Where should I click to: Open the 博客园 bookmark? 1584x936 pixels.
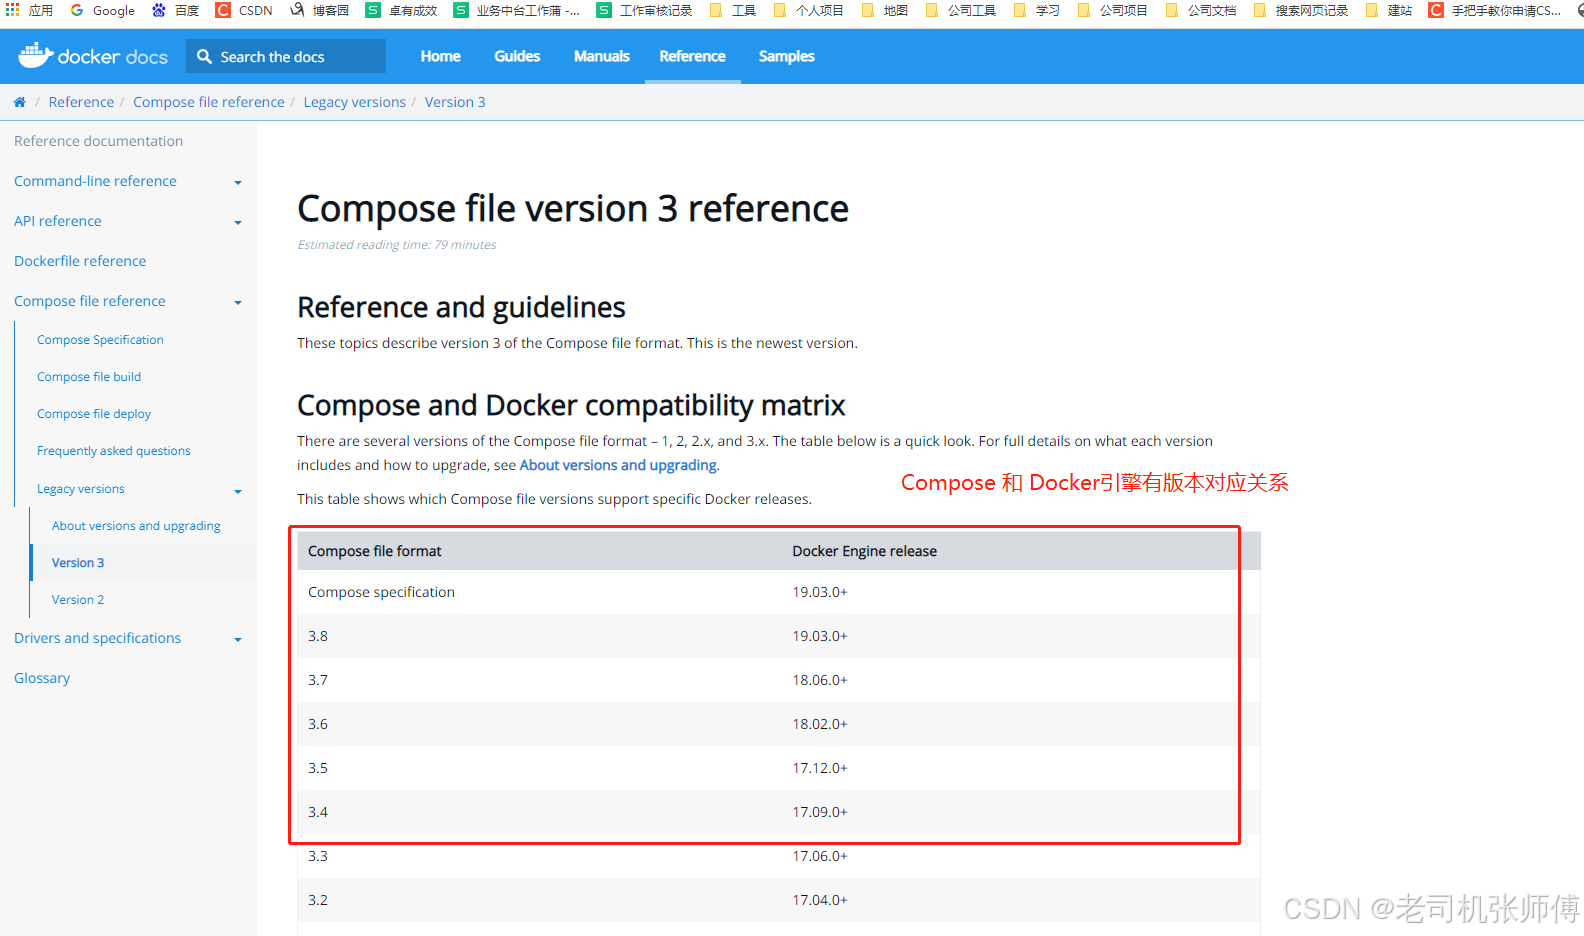coord(319,10)
